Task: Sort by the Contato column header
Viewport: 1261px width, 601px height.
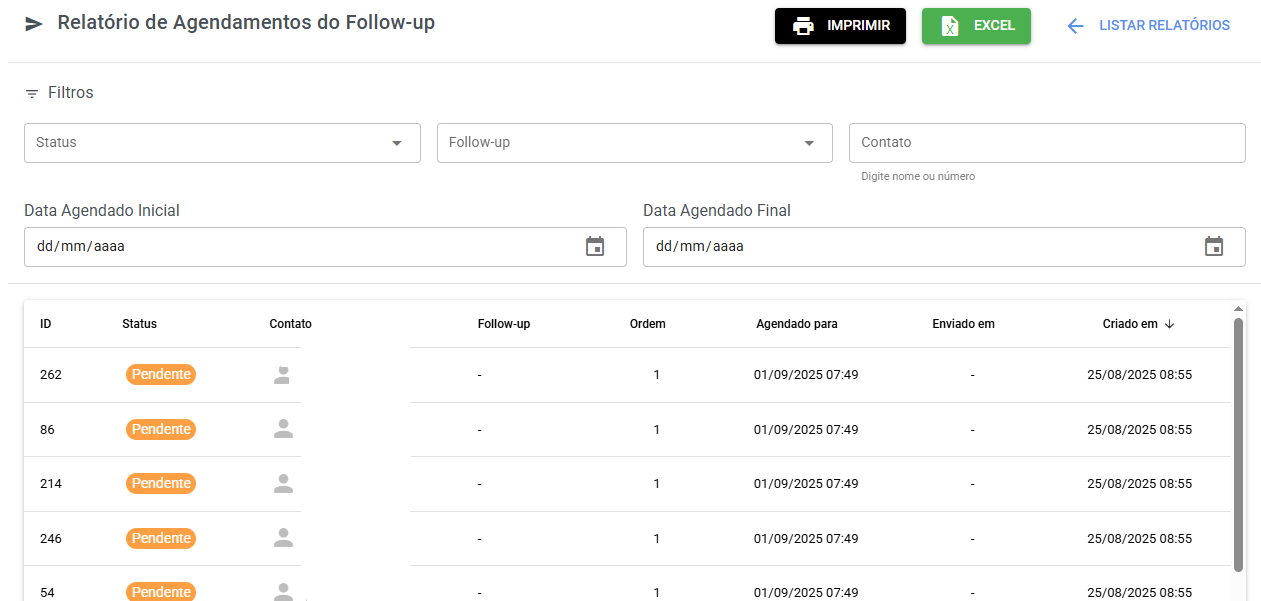Action: (x=291, y=324)
